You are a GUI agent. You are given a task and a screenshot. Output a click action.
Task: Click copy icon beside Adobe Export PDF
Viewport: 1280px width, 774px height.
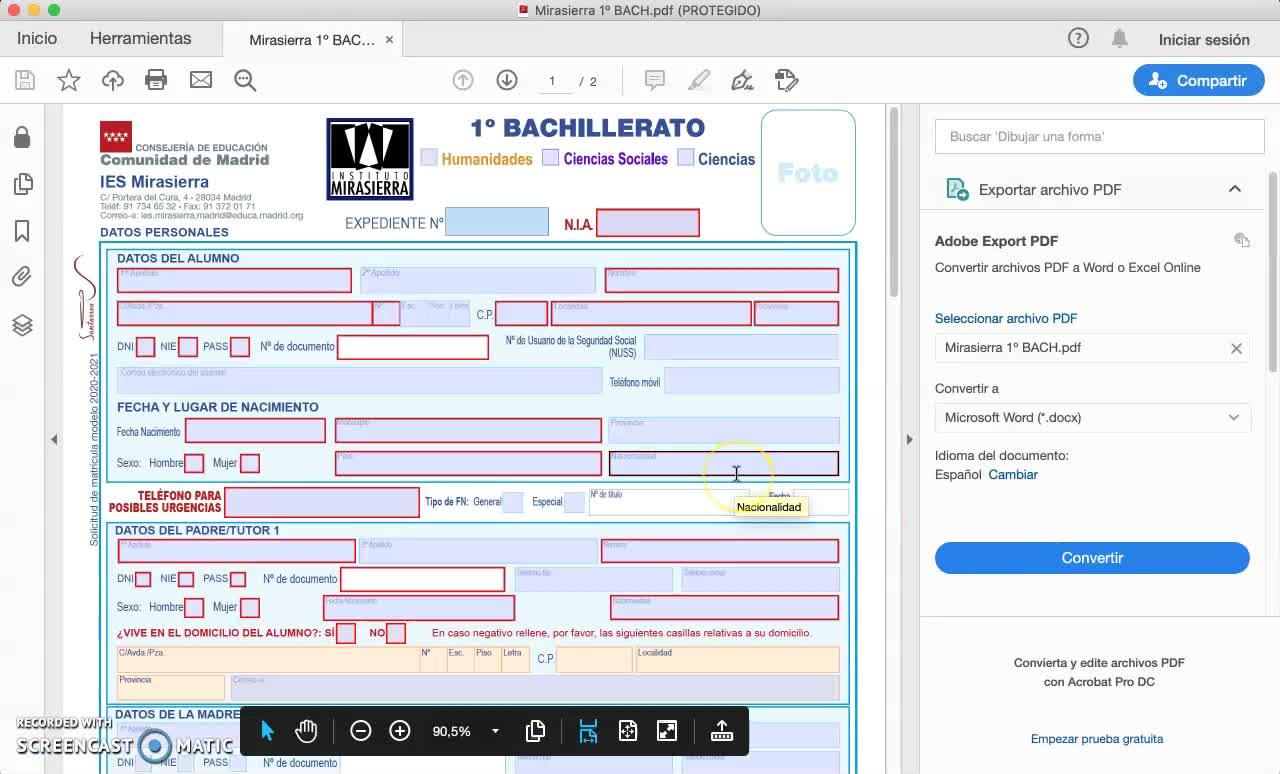click(1242, 240)
